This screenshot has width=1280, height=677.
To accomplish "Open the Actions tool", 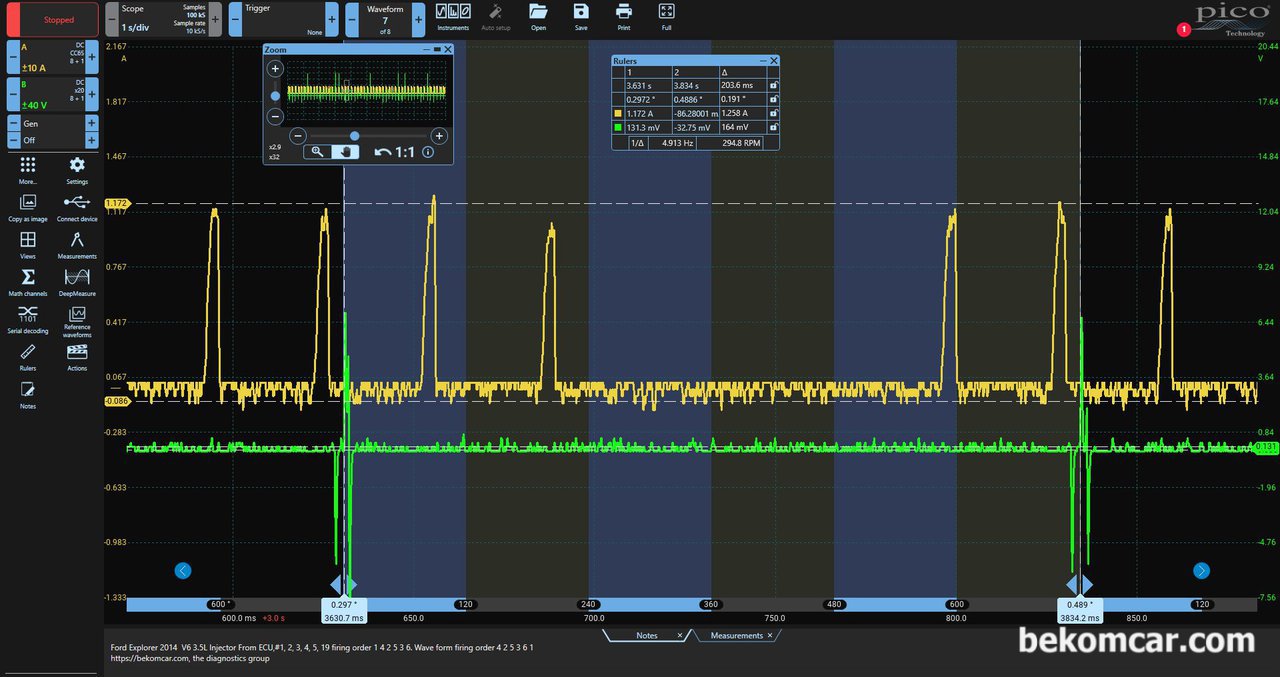I will click(77, 357).
